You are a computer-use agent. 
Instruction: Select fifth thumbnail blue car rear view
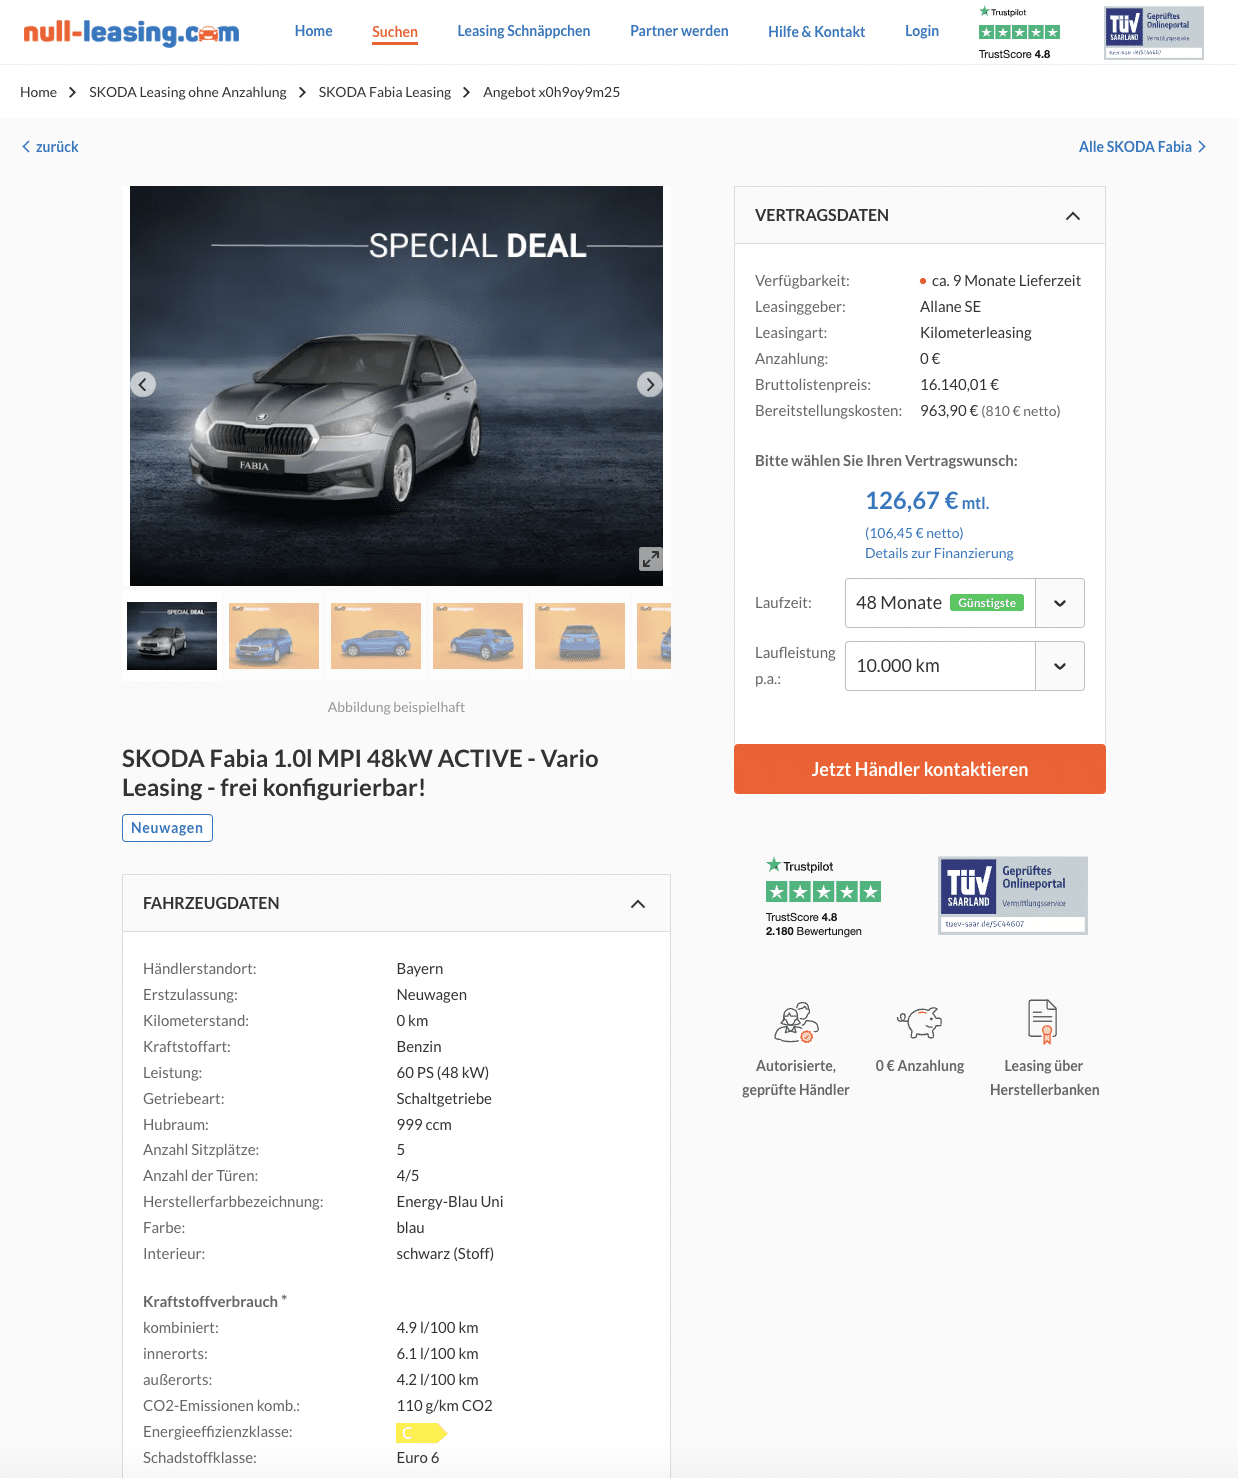580,636
